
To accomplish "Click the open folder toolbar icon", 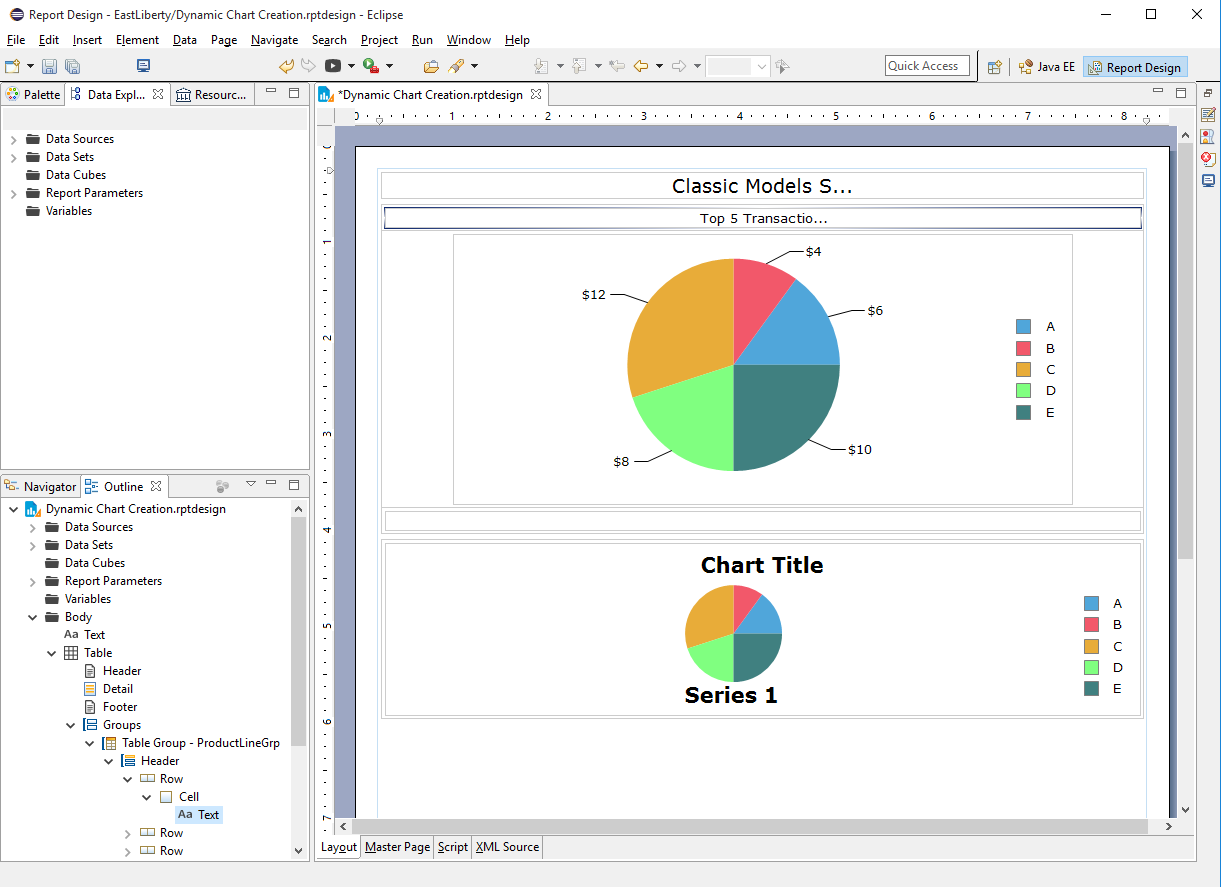I will pyautogui.click(x=431, y=66).
